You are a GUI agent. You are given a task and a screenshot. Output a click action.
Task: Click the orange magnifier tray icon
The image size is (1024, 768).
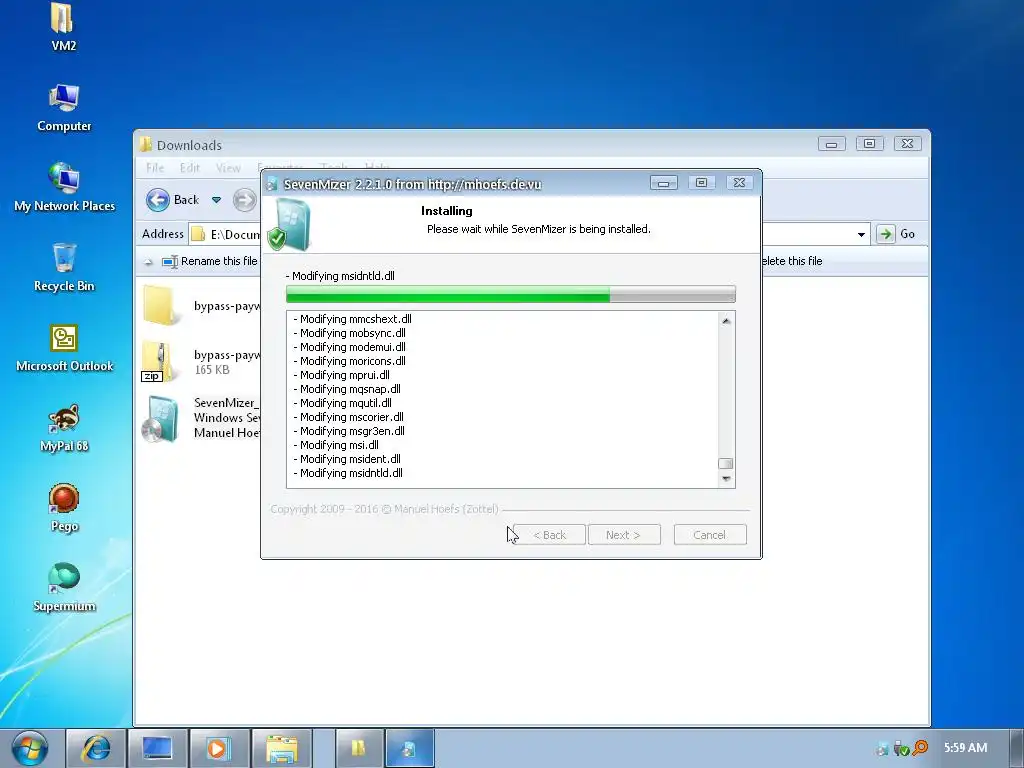pyautogui.click(x=921, y=748)
